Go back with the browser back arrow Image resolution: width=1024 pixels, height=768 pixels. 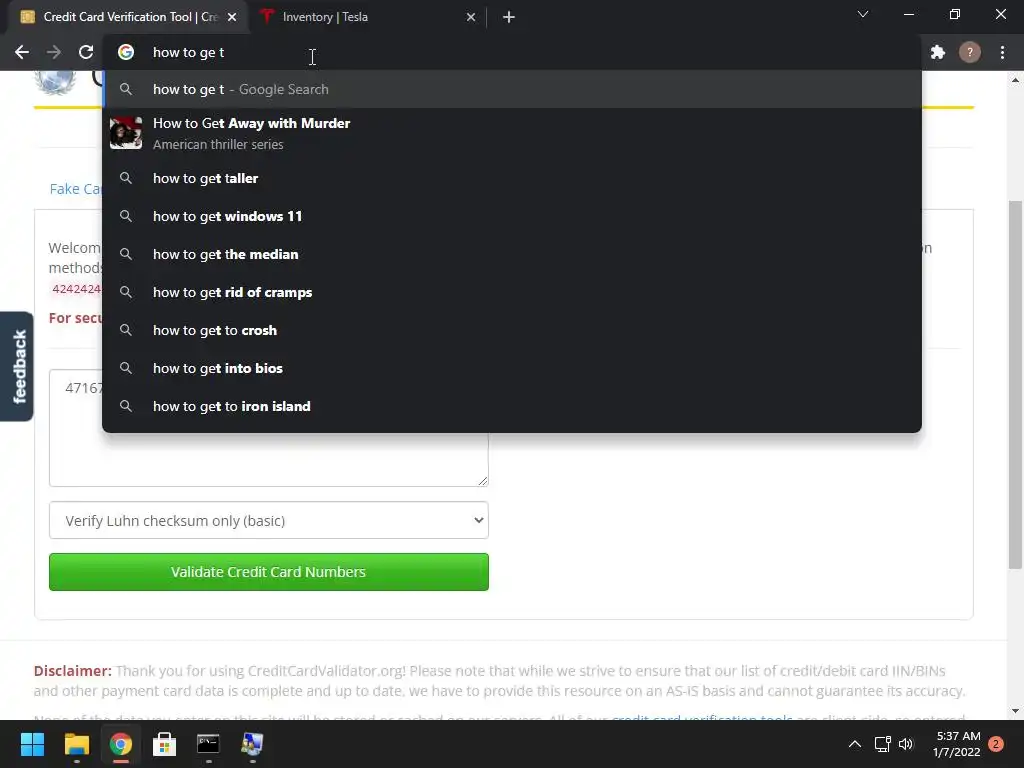pyautogui.click(x=22, y=52)
